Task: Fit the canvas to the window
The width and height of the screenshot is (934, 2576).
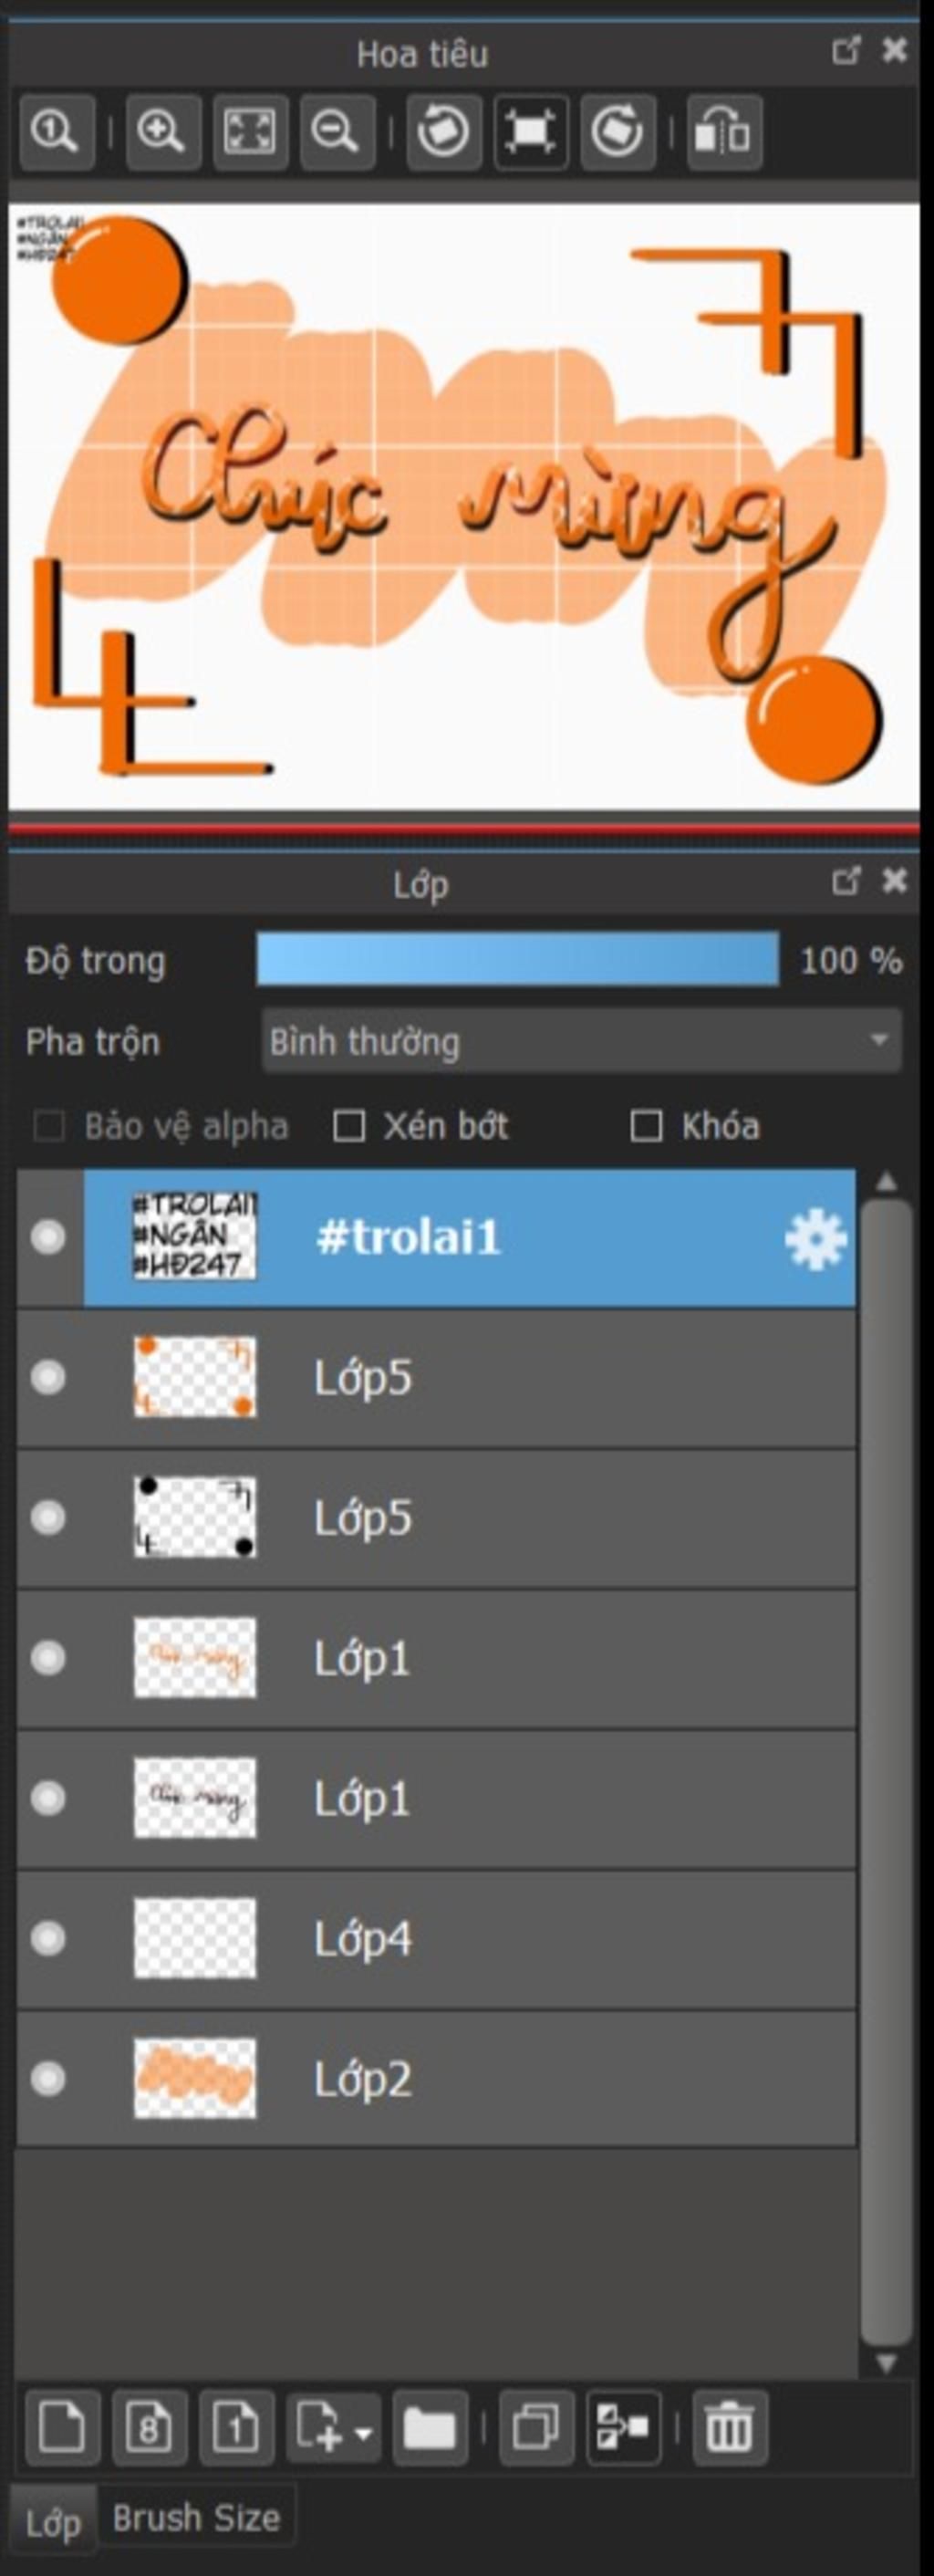Action: tap(250, 132)
